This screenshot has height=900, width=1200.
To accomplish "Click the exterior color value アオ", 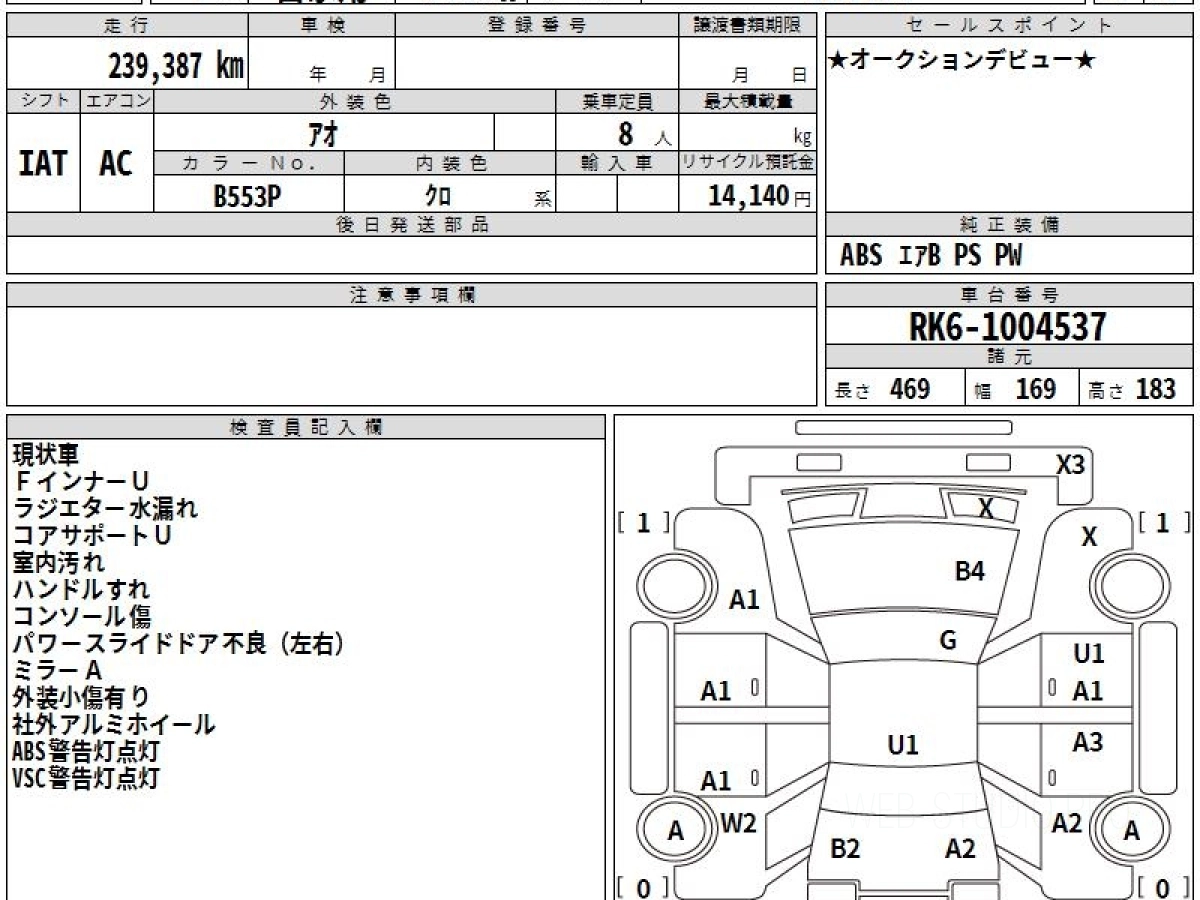I will click(x=324, y=133).
